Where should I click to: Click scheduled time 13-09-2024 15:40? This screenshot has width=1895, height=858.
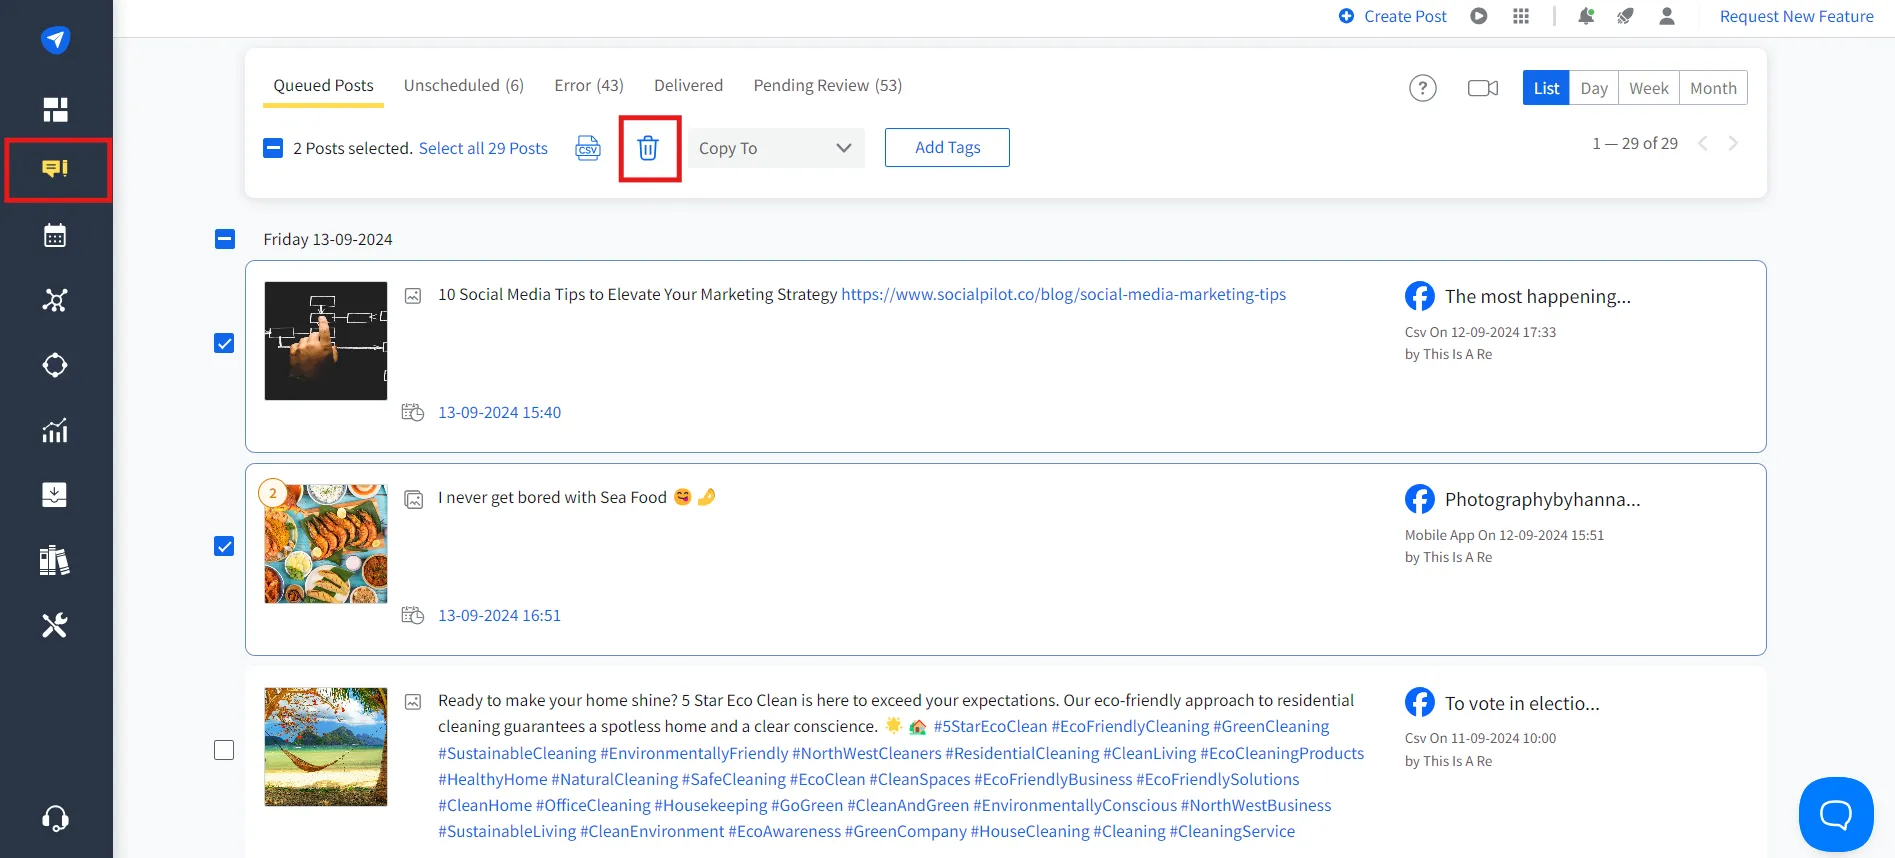500,412
